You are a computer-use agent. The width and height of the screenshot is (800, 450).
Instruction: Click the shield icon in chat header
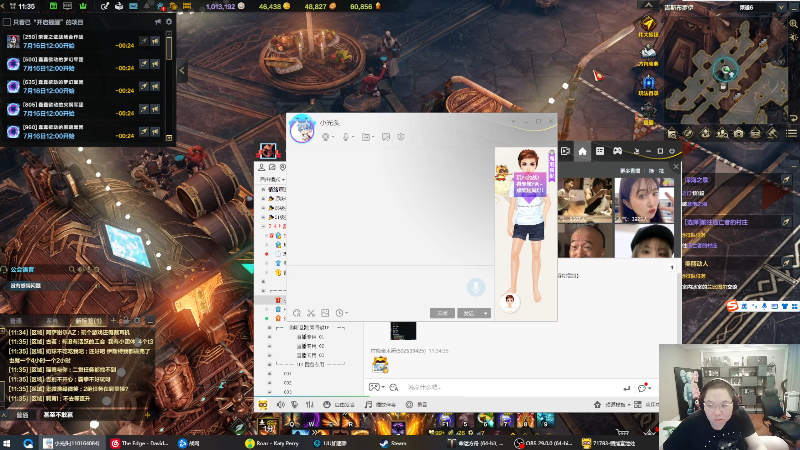pos(401,137)
